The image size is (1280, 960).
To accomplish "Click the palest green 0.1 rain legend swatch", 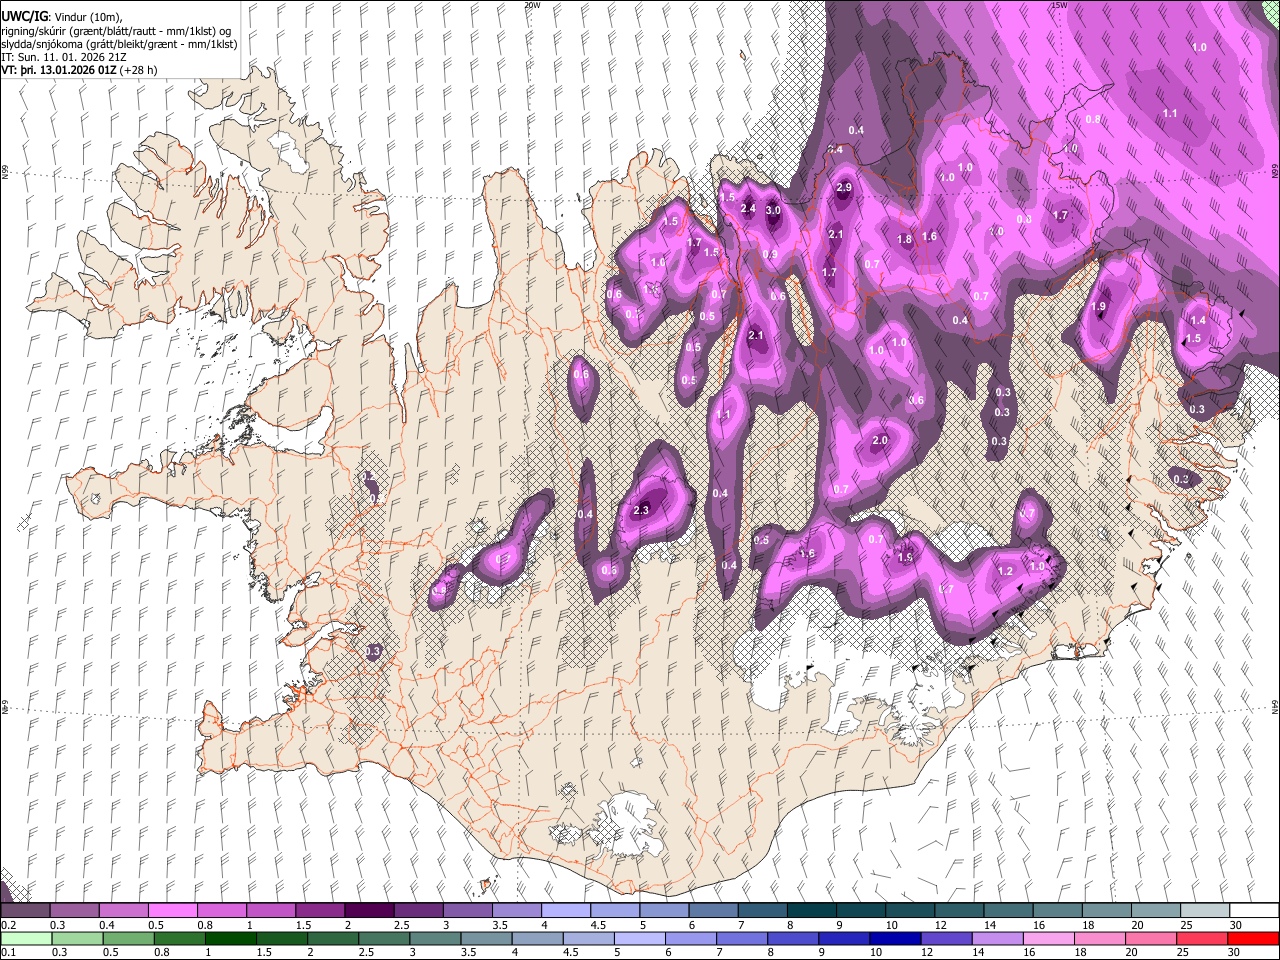I will pos(25,938).
